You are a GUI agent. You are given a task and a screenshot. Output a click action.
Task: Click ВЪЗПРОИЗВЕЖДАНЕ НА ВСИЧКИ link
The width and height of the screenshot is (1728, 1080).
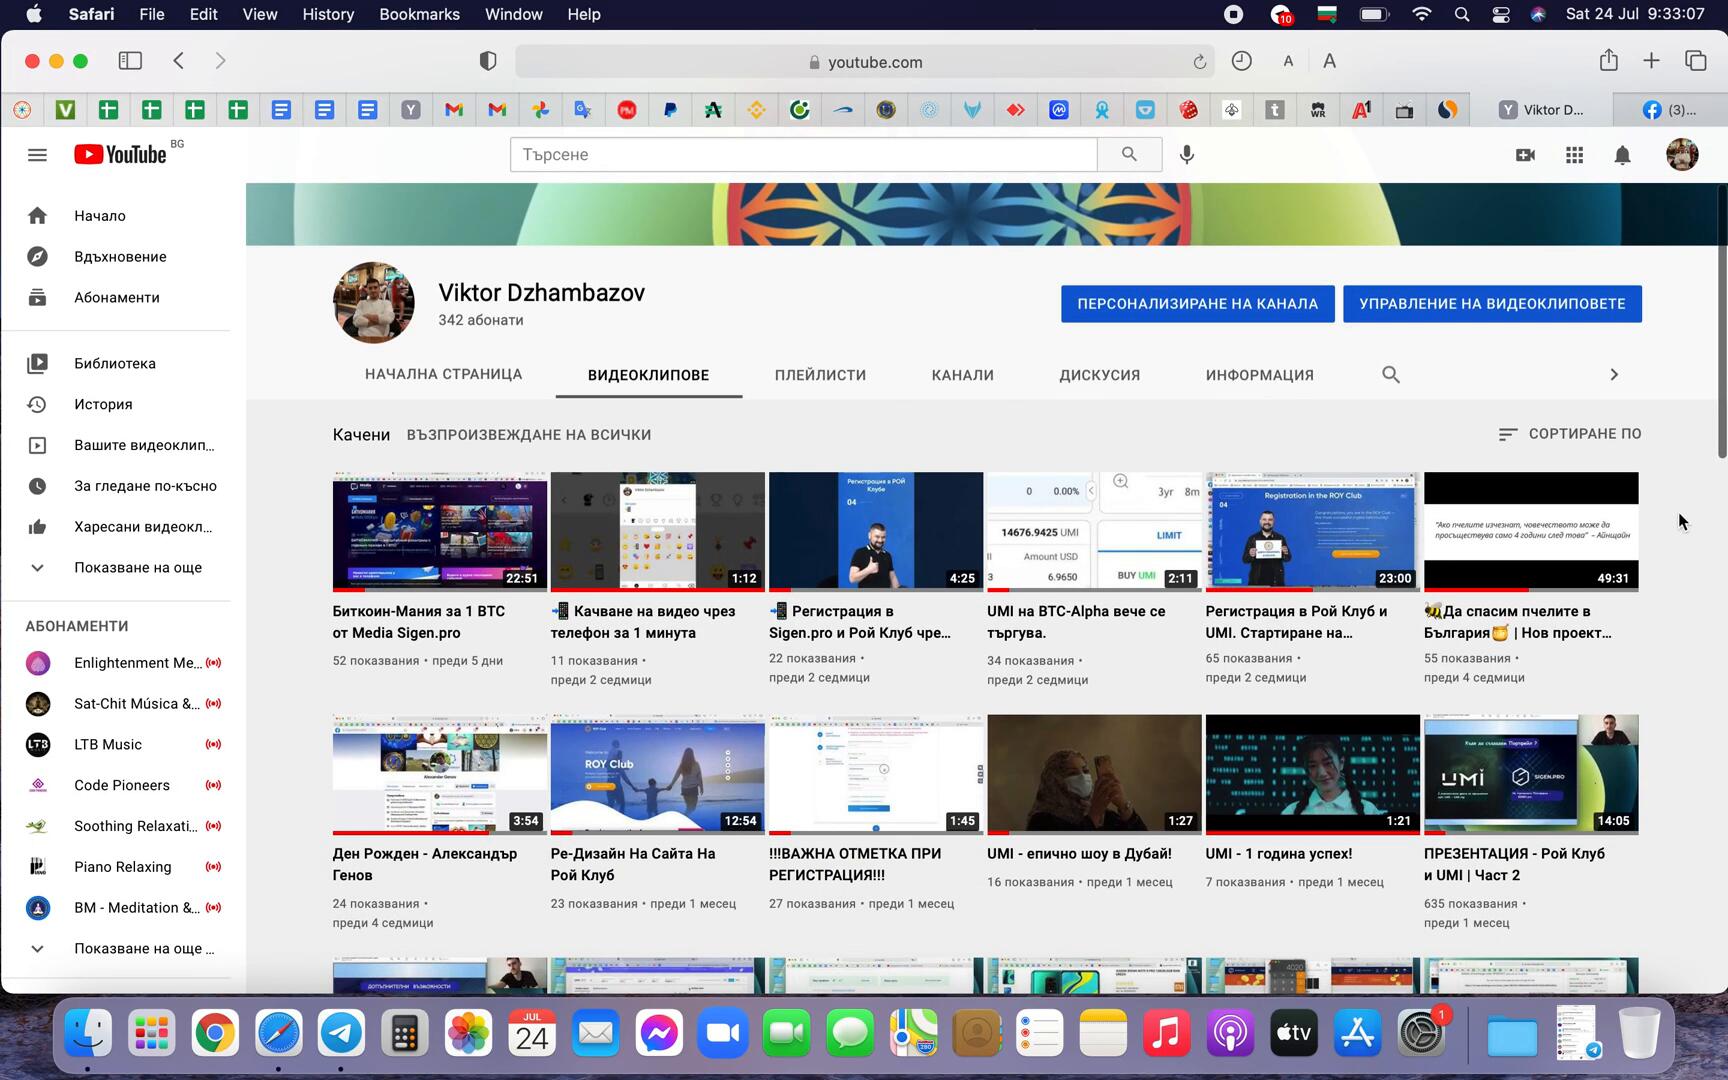click(x=528, y=435)
